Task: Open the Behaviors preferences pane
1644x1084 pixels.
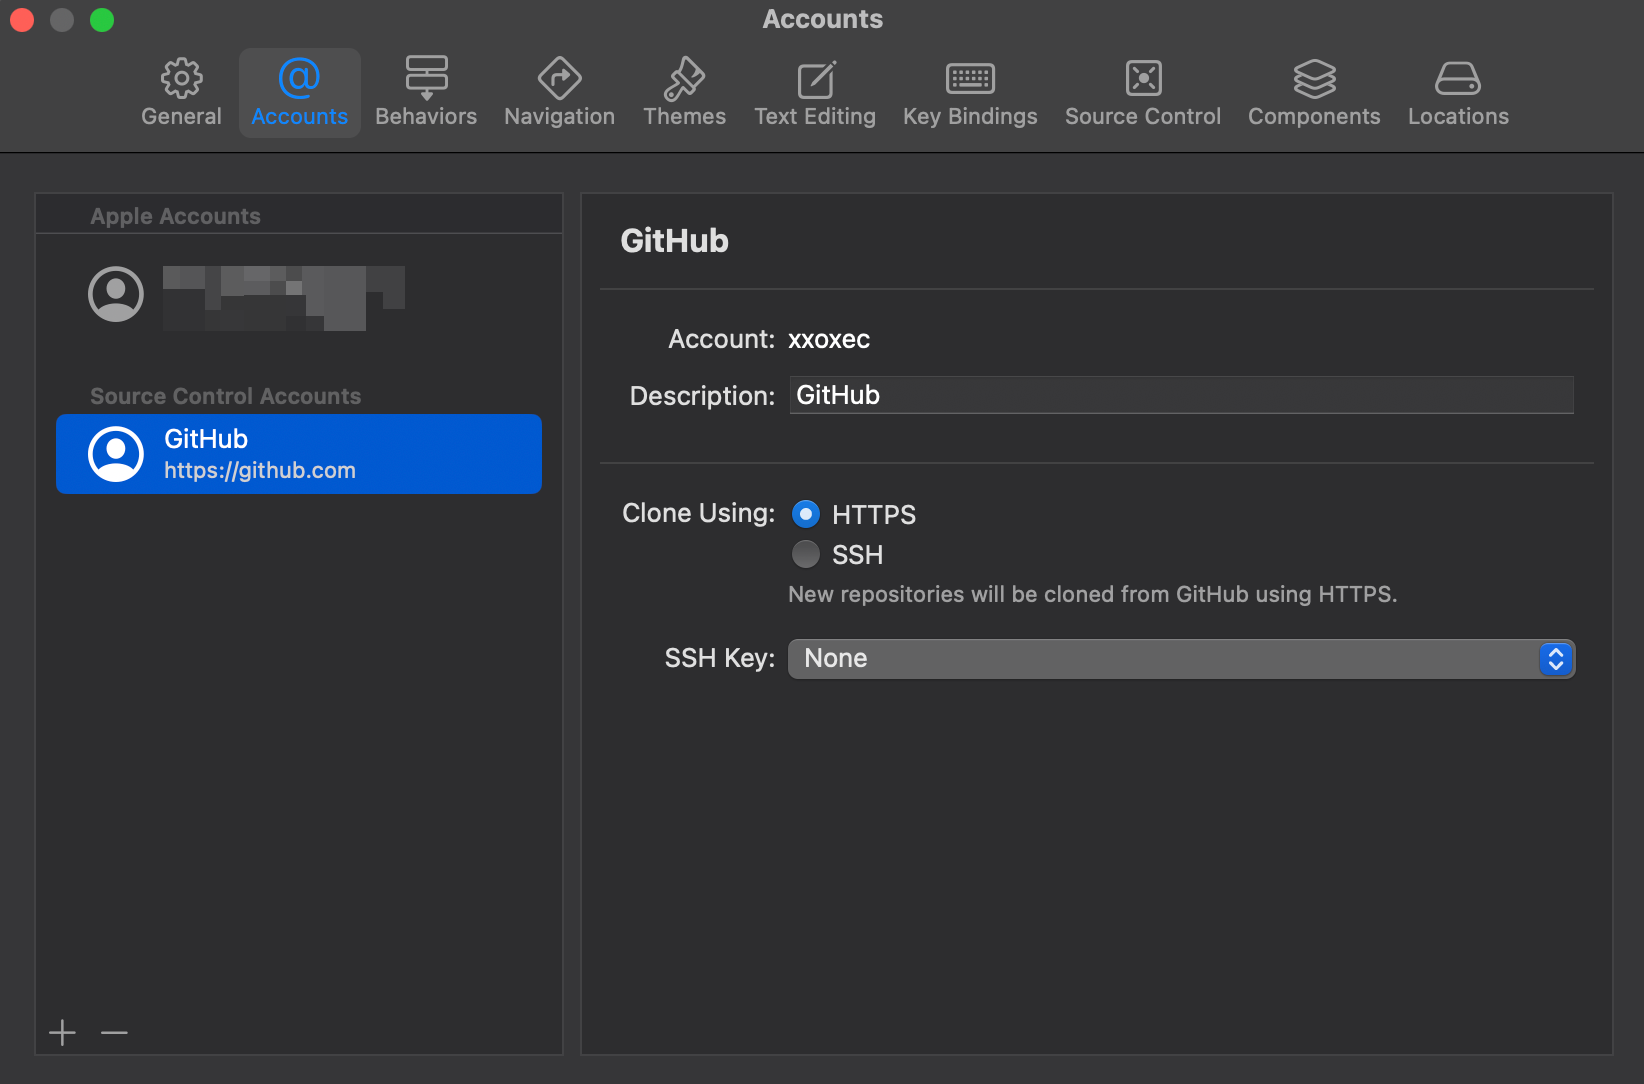Action: pyautogui.click(x=426, y=93)
